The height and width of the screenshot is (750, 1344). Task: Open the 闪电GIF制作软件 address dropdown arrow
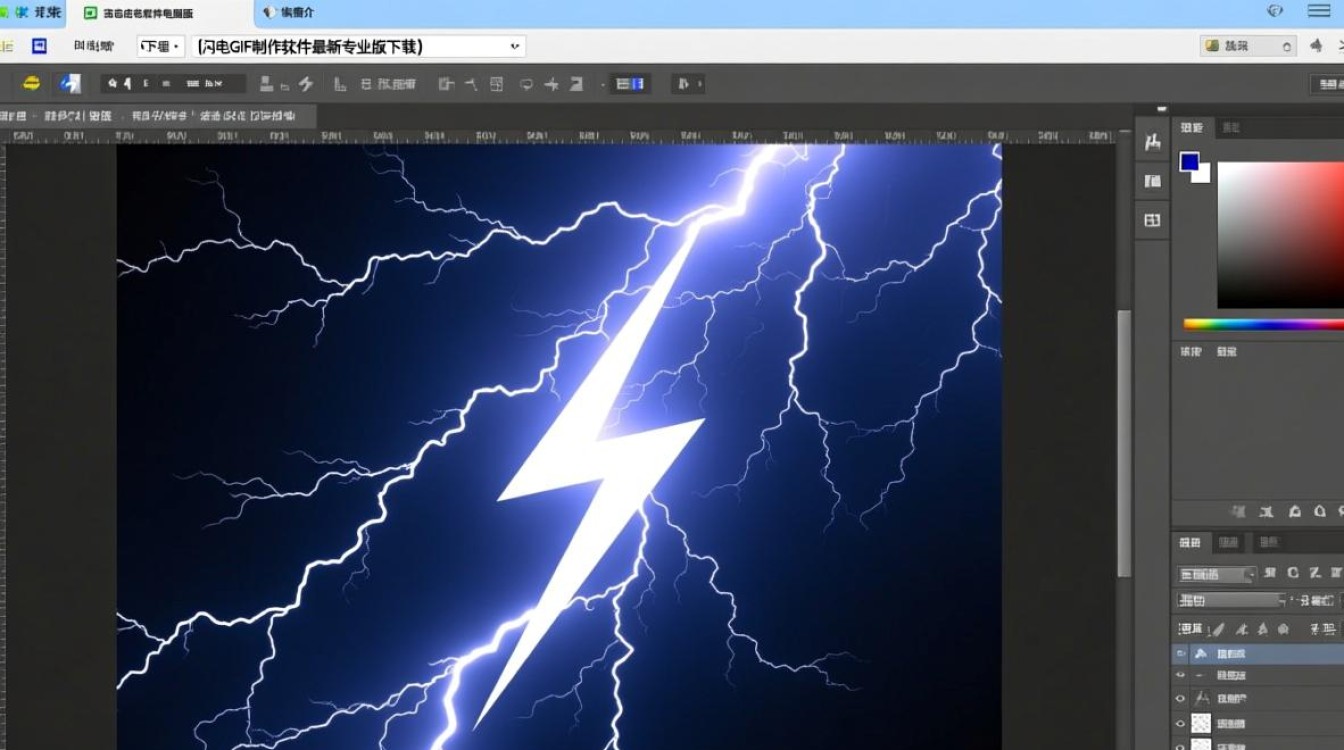(515, 46)
